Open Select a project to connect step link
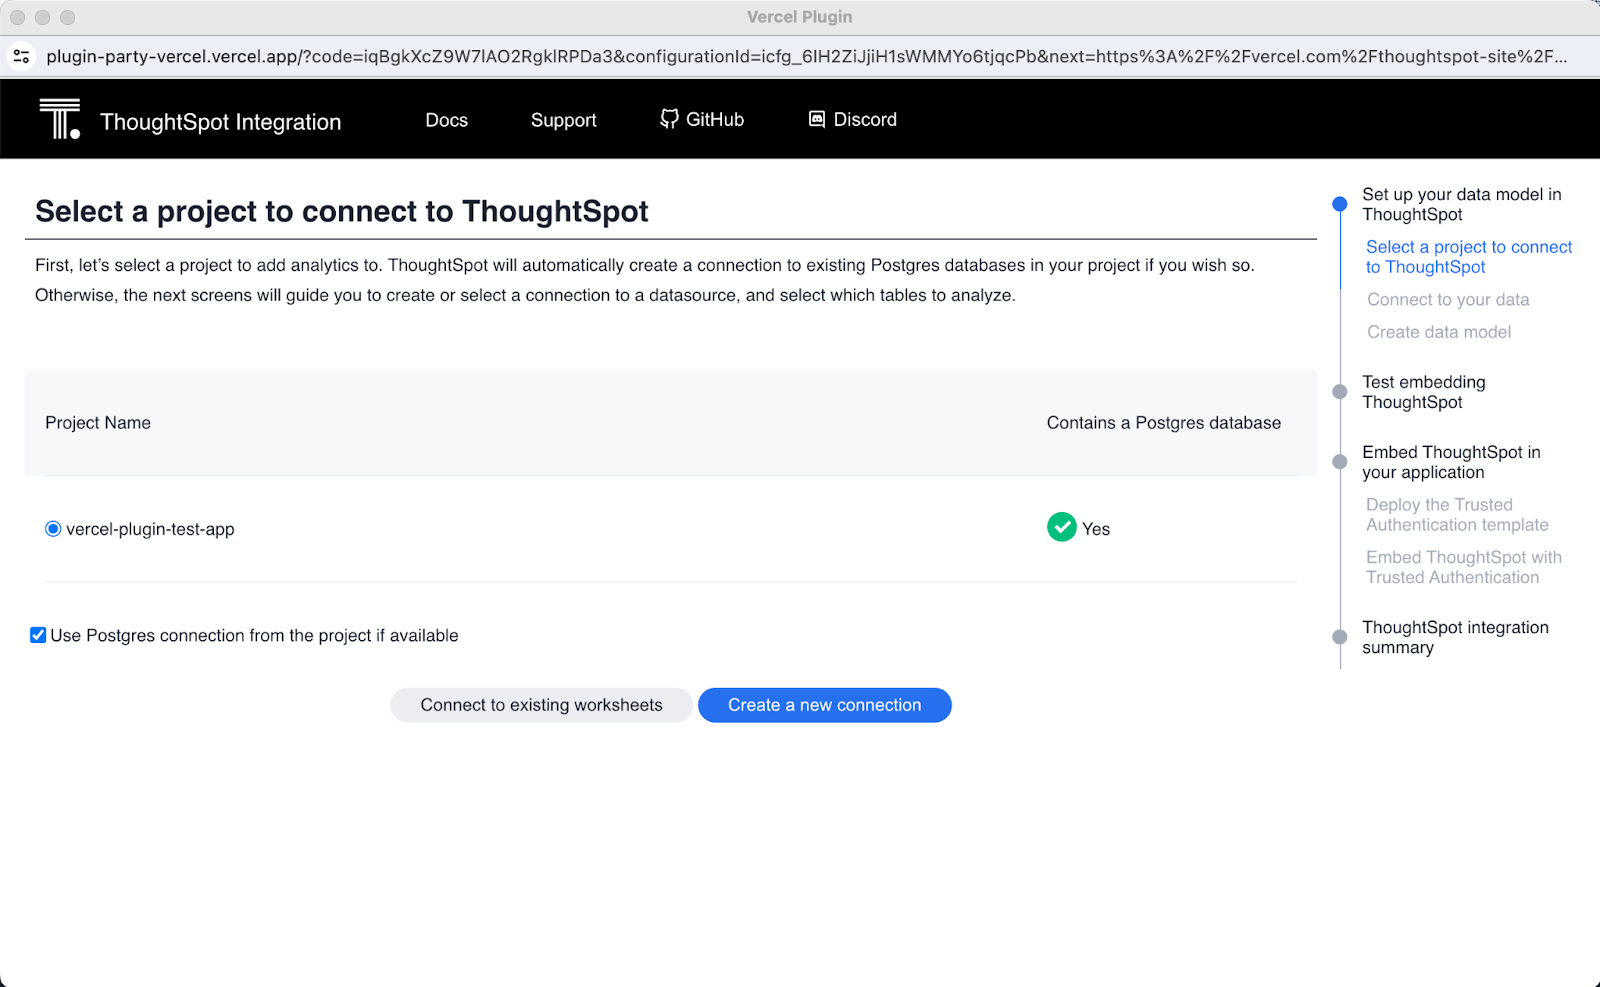 (1468, 257)
